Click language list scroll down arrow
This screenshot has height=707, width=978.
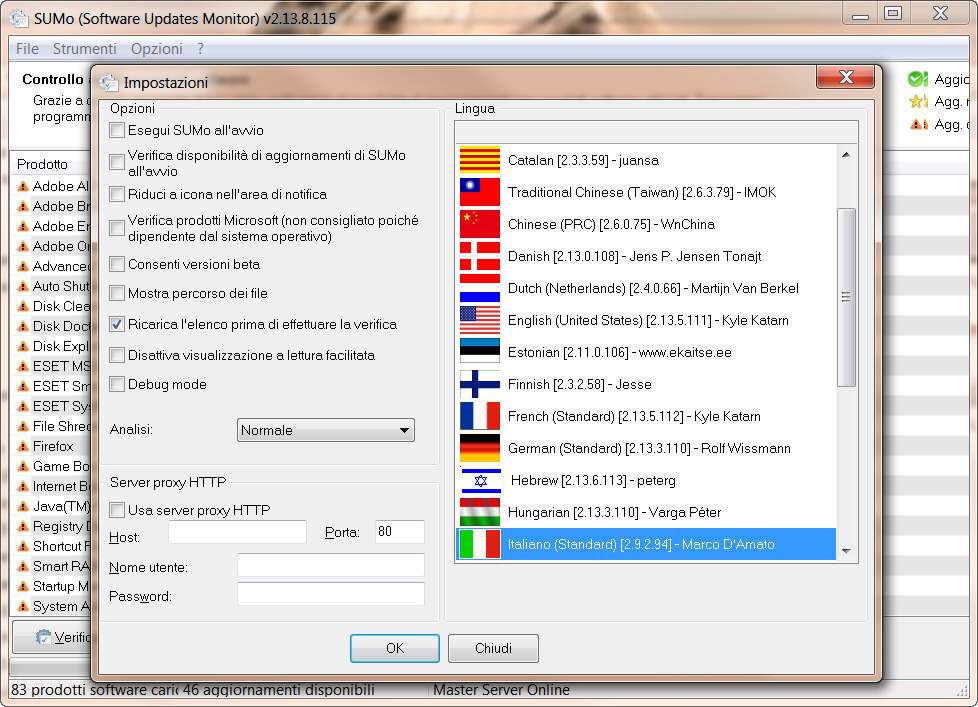(x=846, y=551)
